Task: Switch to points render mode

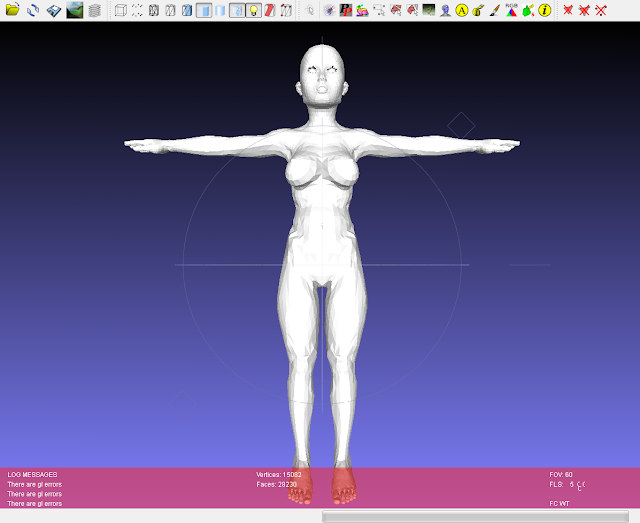Action: point(137,10)
